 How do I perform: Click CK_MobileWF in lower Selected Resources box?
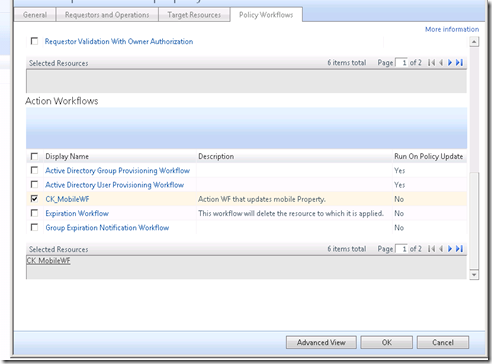point(48,261)
